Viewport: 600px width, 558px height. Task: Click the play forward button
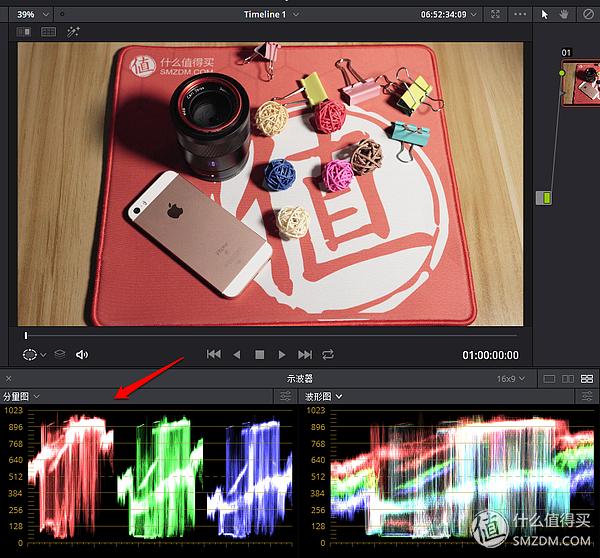(x=282, y=355)
